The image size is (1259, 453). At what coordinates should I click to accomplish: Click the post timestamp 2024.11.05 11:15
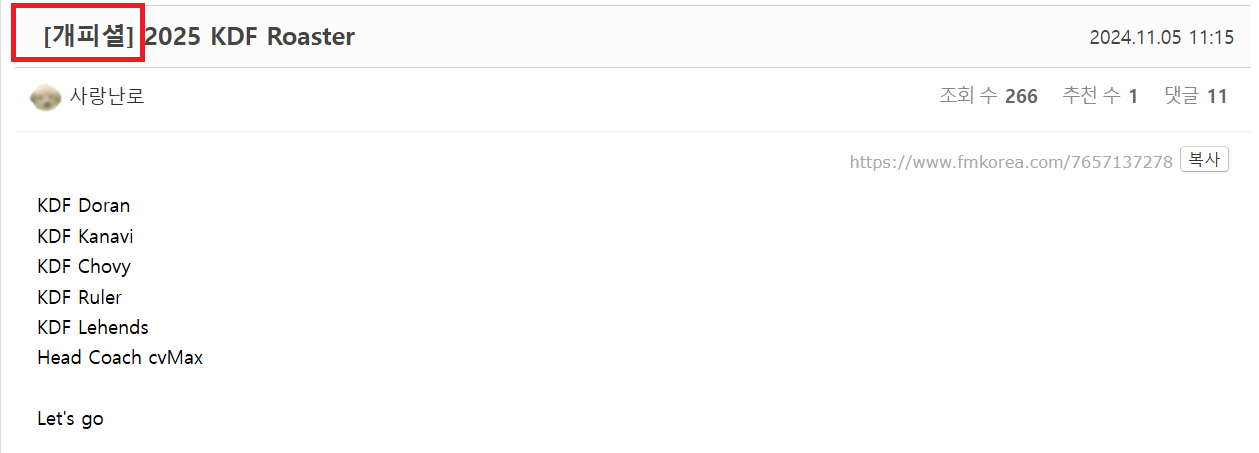point(1161,38)
